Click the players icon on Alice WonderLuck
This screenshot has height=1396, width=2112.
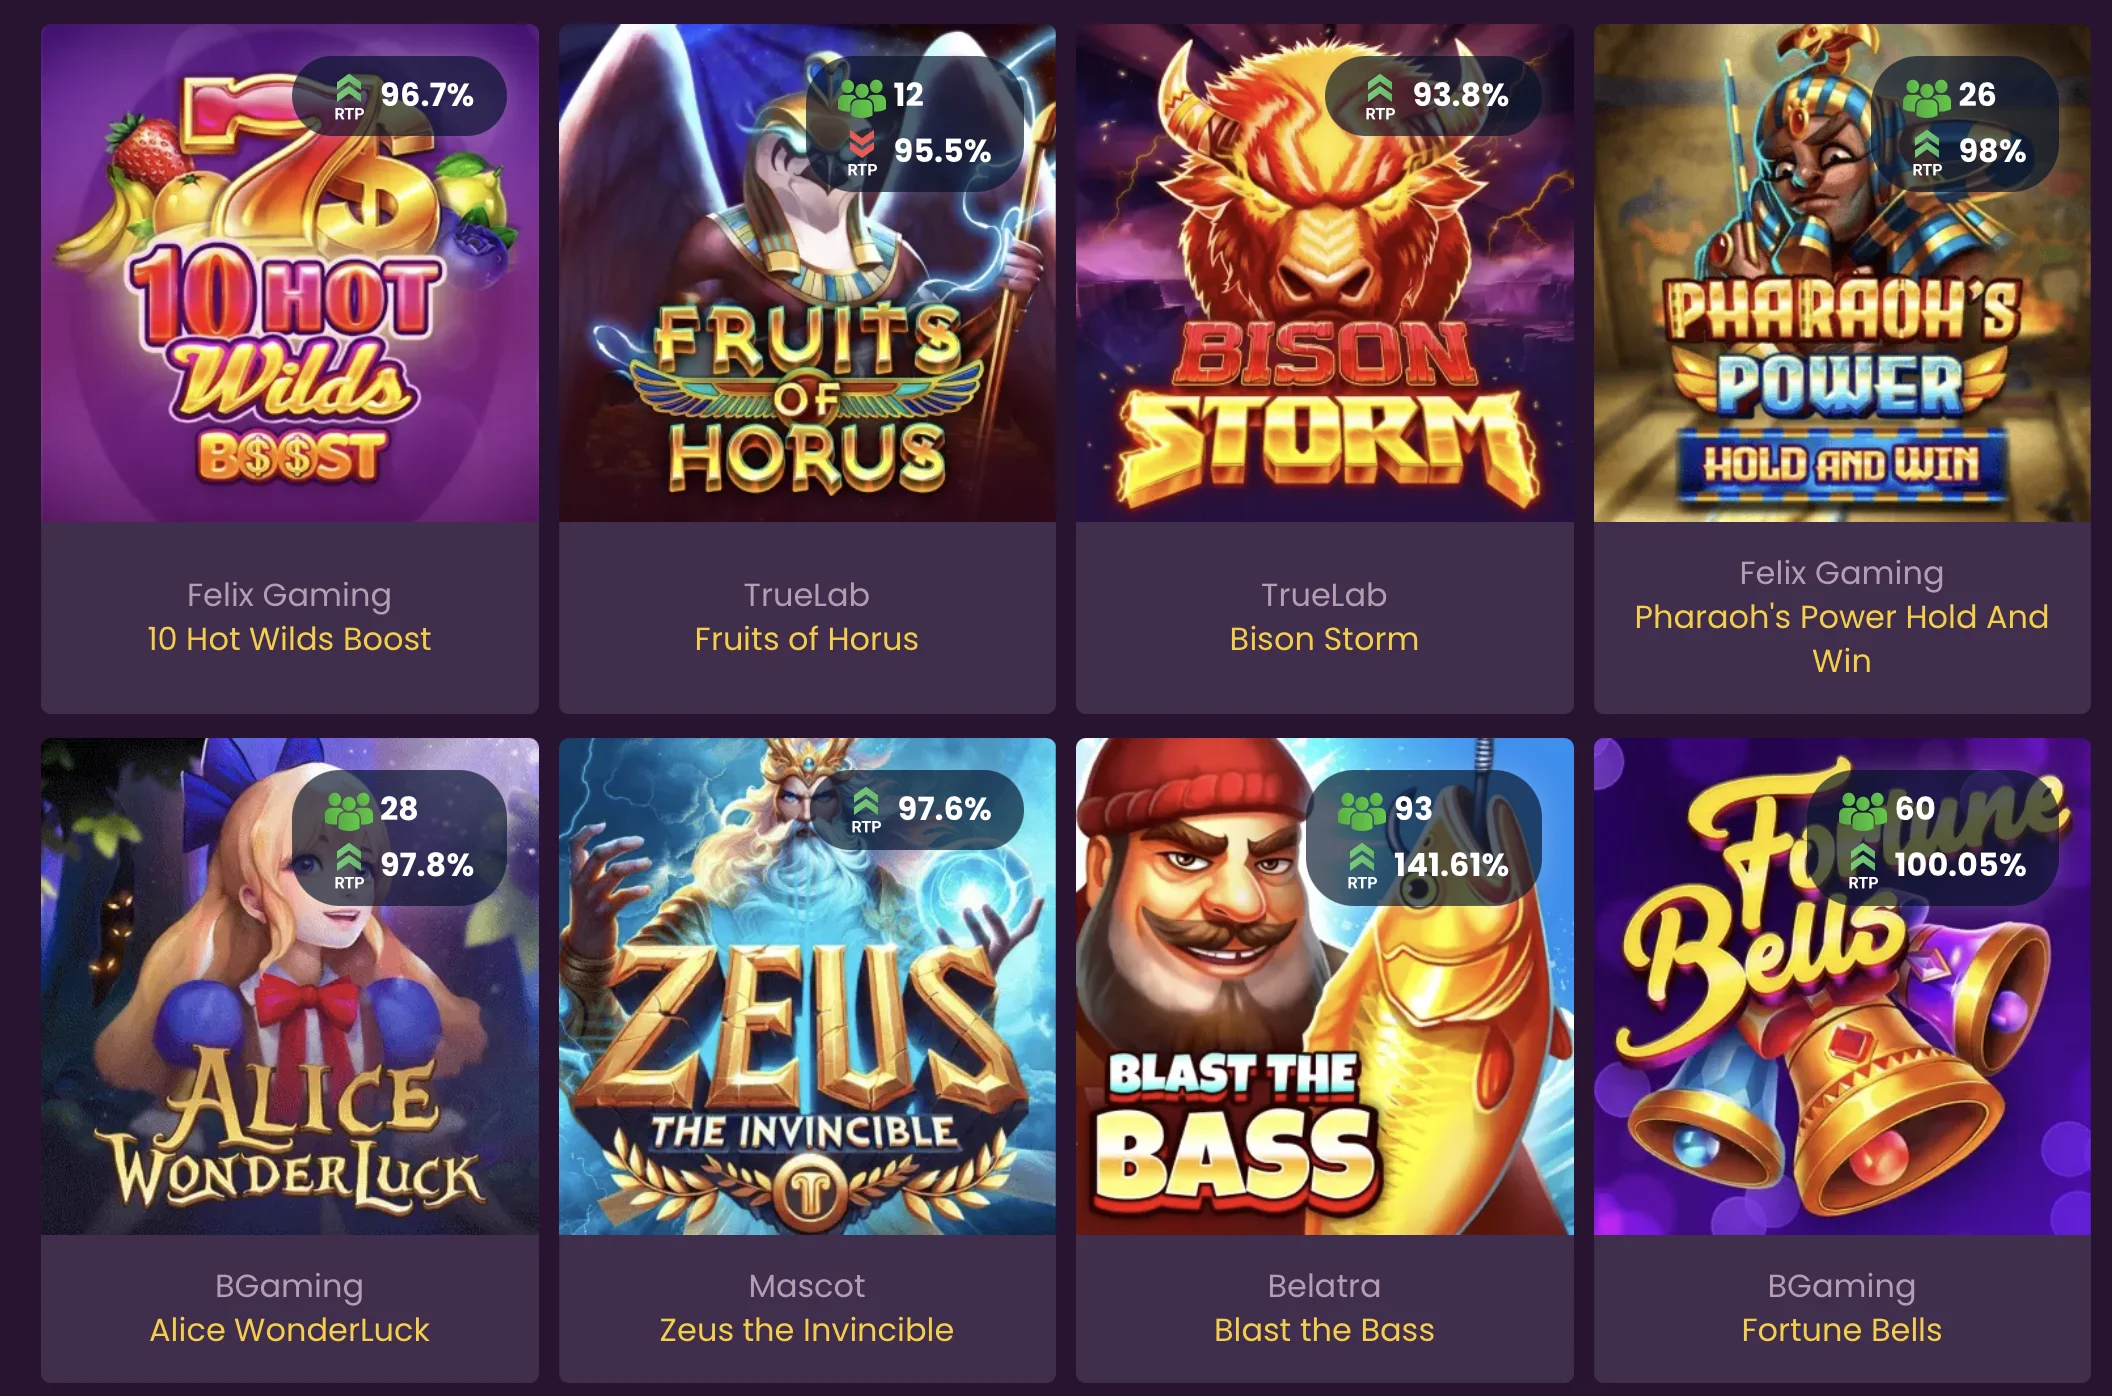point(349,809)
